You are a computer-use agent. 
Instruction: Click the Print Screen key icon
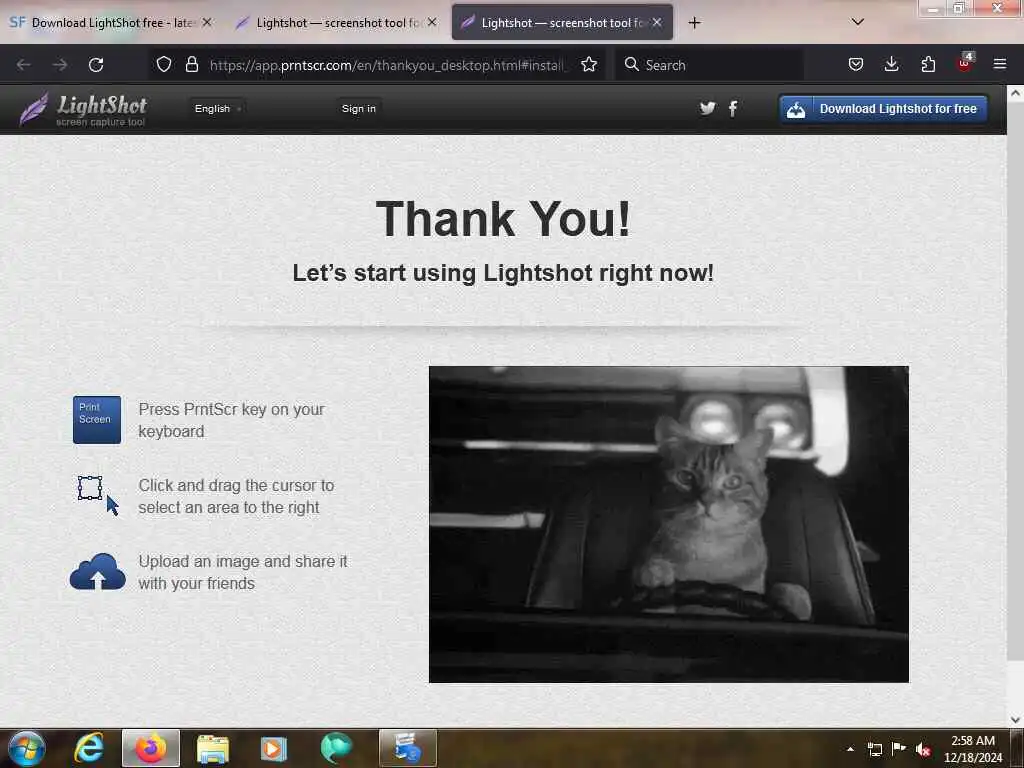97,420
